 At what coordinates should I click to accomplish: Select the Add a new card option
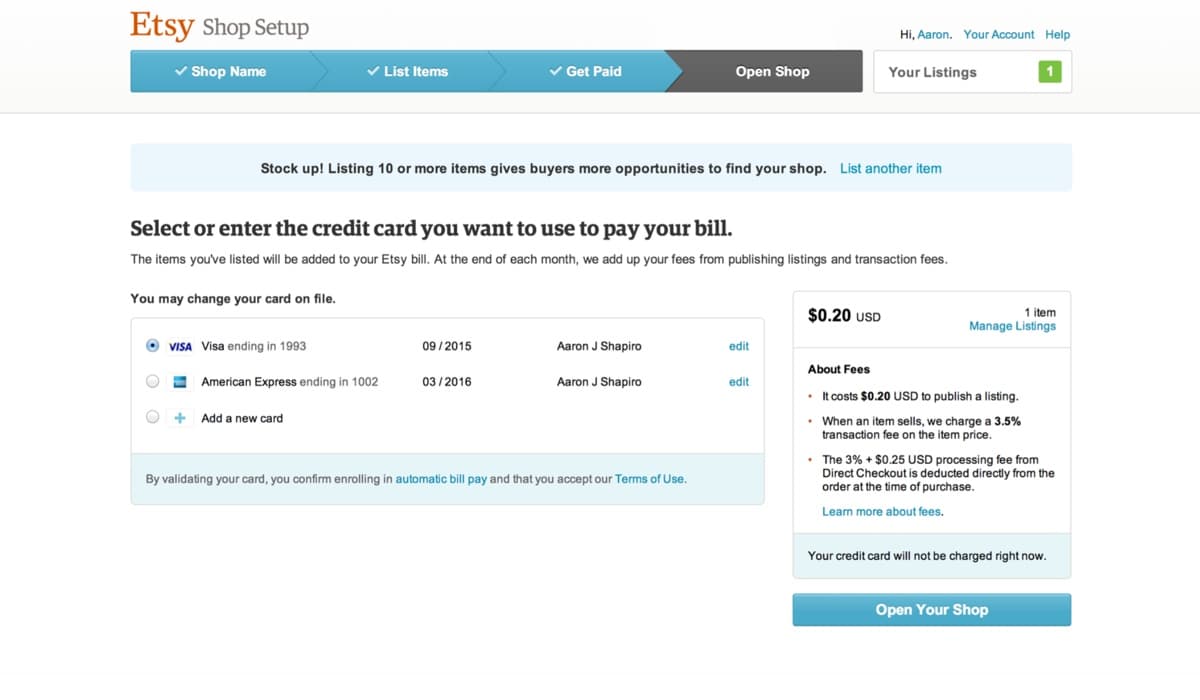tap(152, 417)
